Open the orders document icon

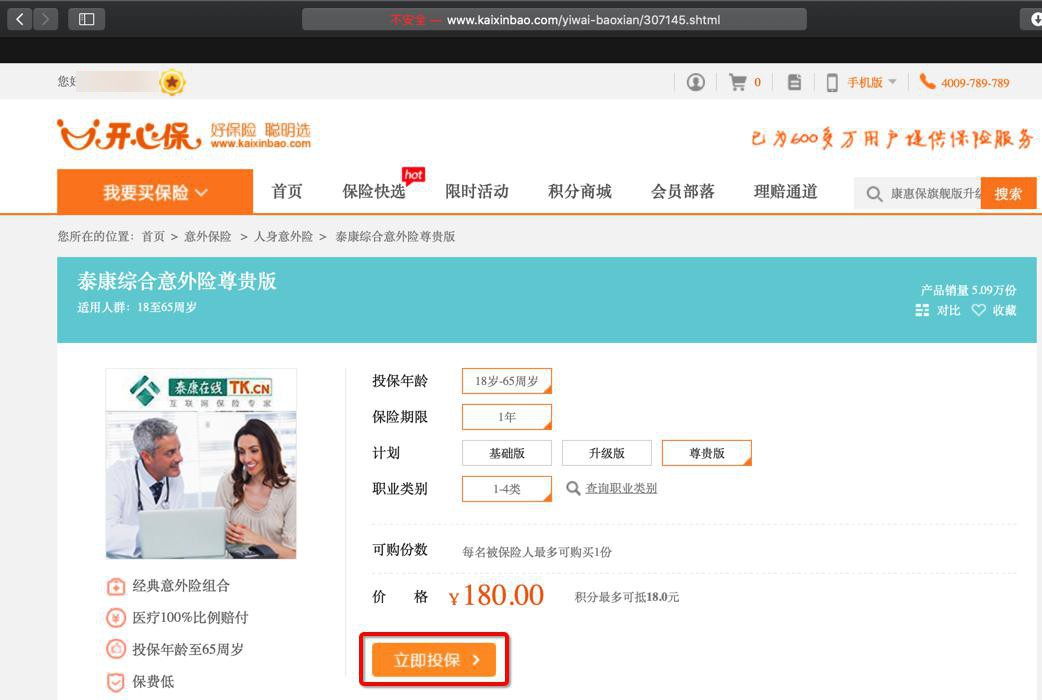(794, 82)
